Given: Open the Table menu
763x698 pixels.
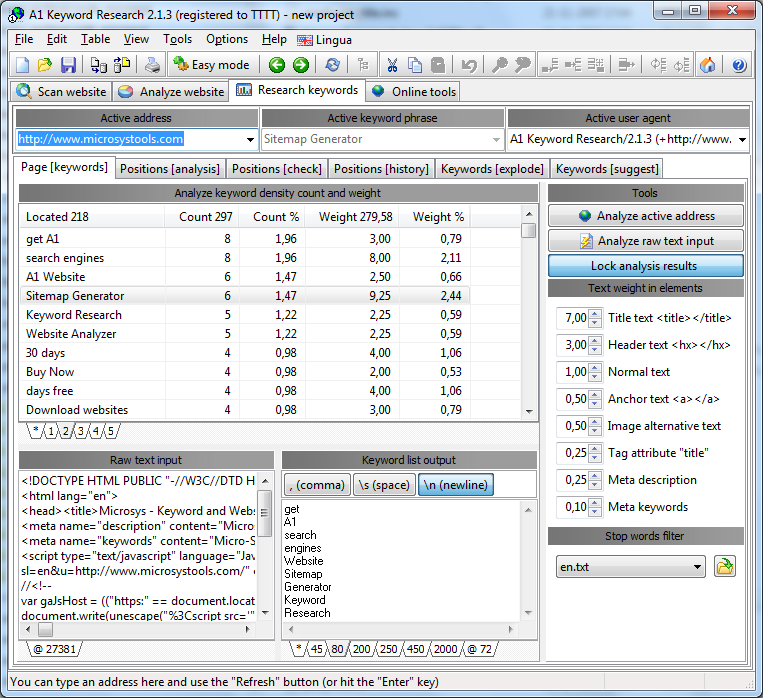Looking at the screenshot, I should tap(95, 39).
